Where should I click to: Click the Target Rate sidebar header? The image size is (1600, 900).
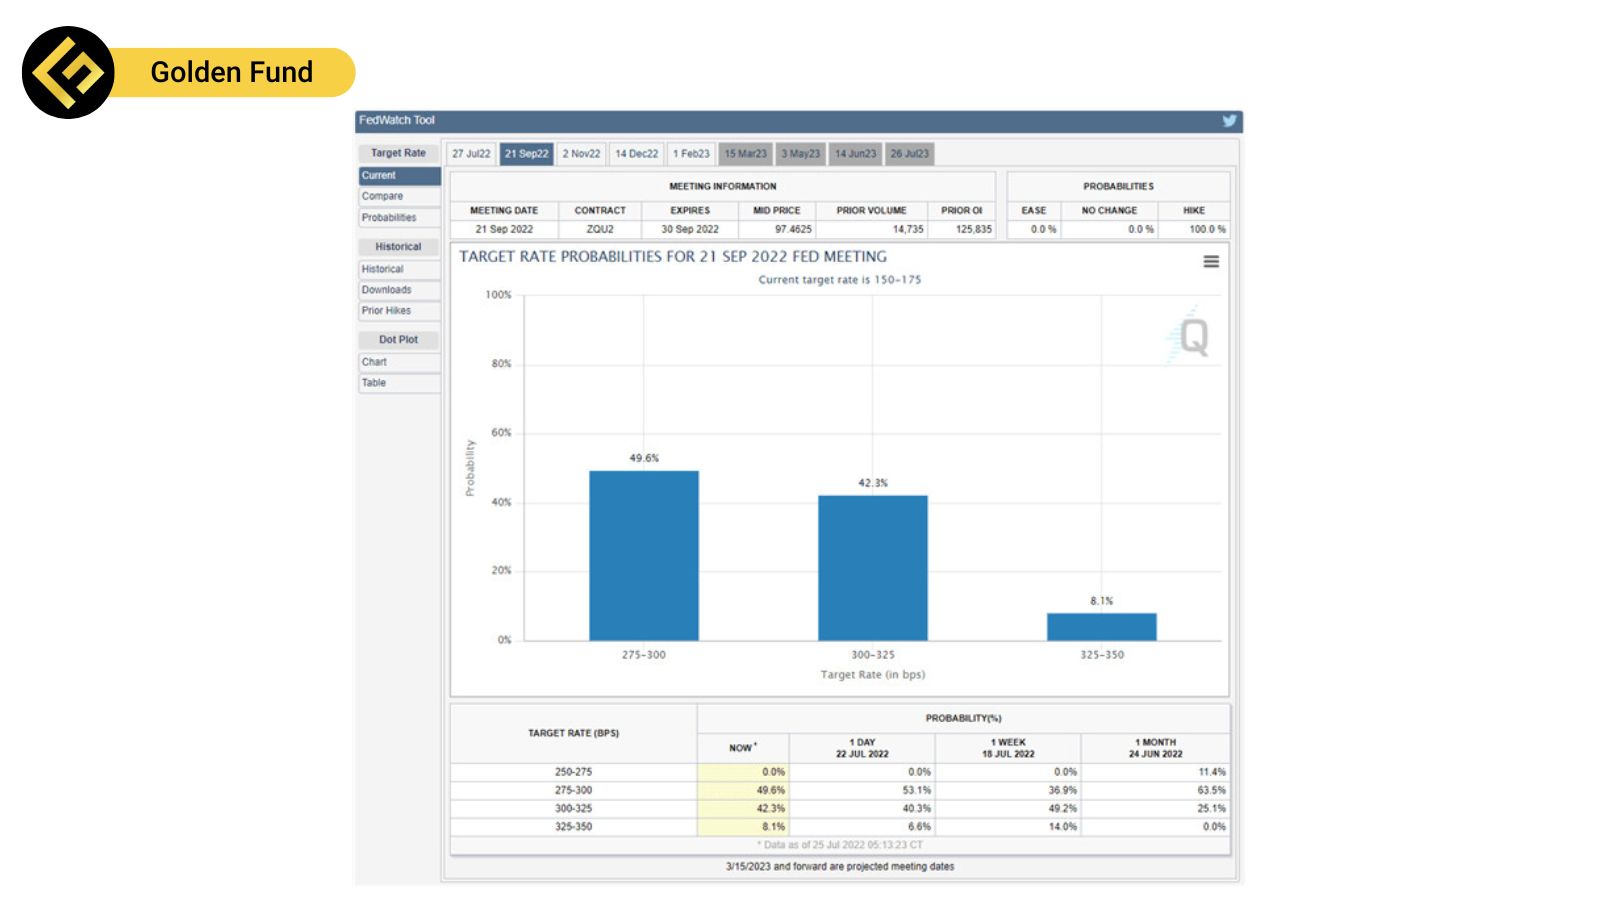click(399, 153)
